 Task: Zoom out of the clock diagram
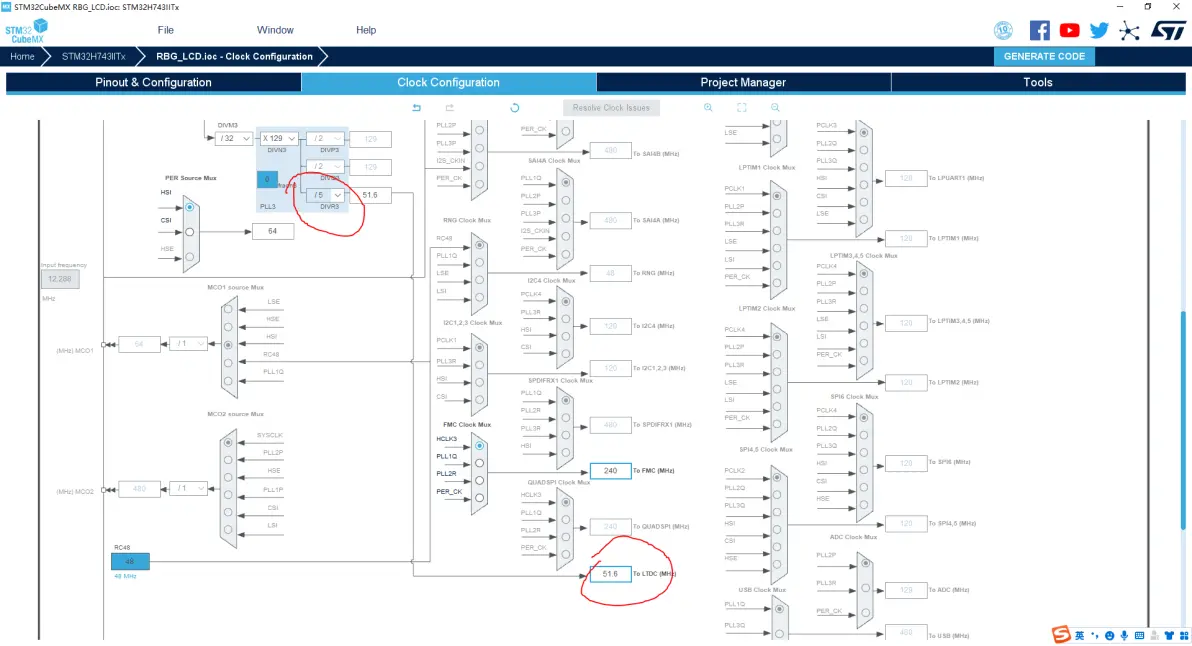pos(775,108)
